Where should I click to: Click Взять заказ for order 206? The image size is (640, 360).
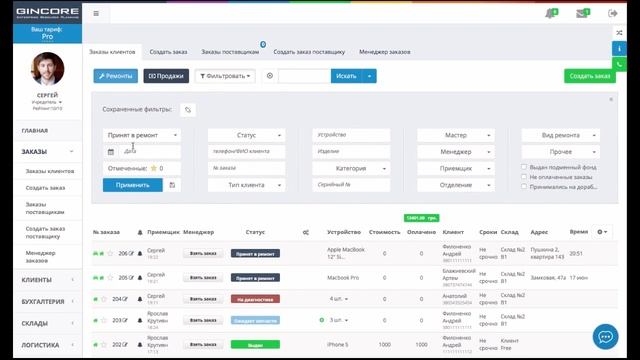point(203,253)
